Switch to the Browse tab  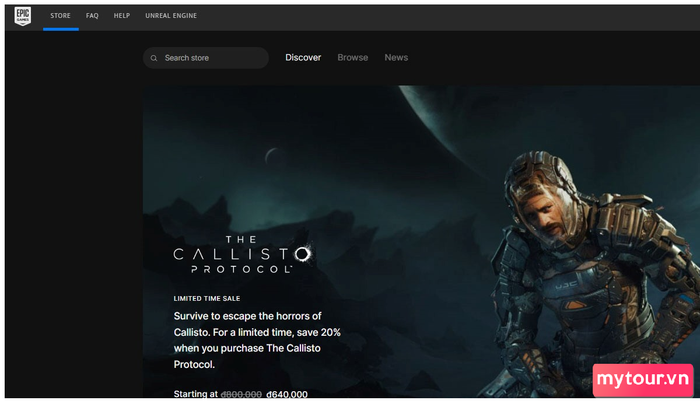[x=353, y=58]
